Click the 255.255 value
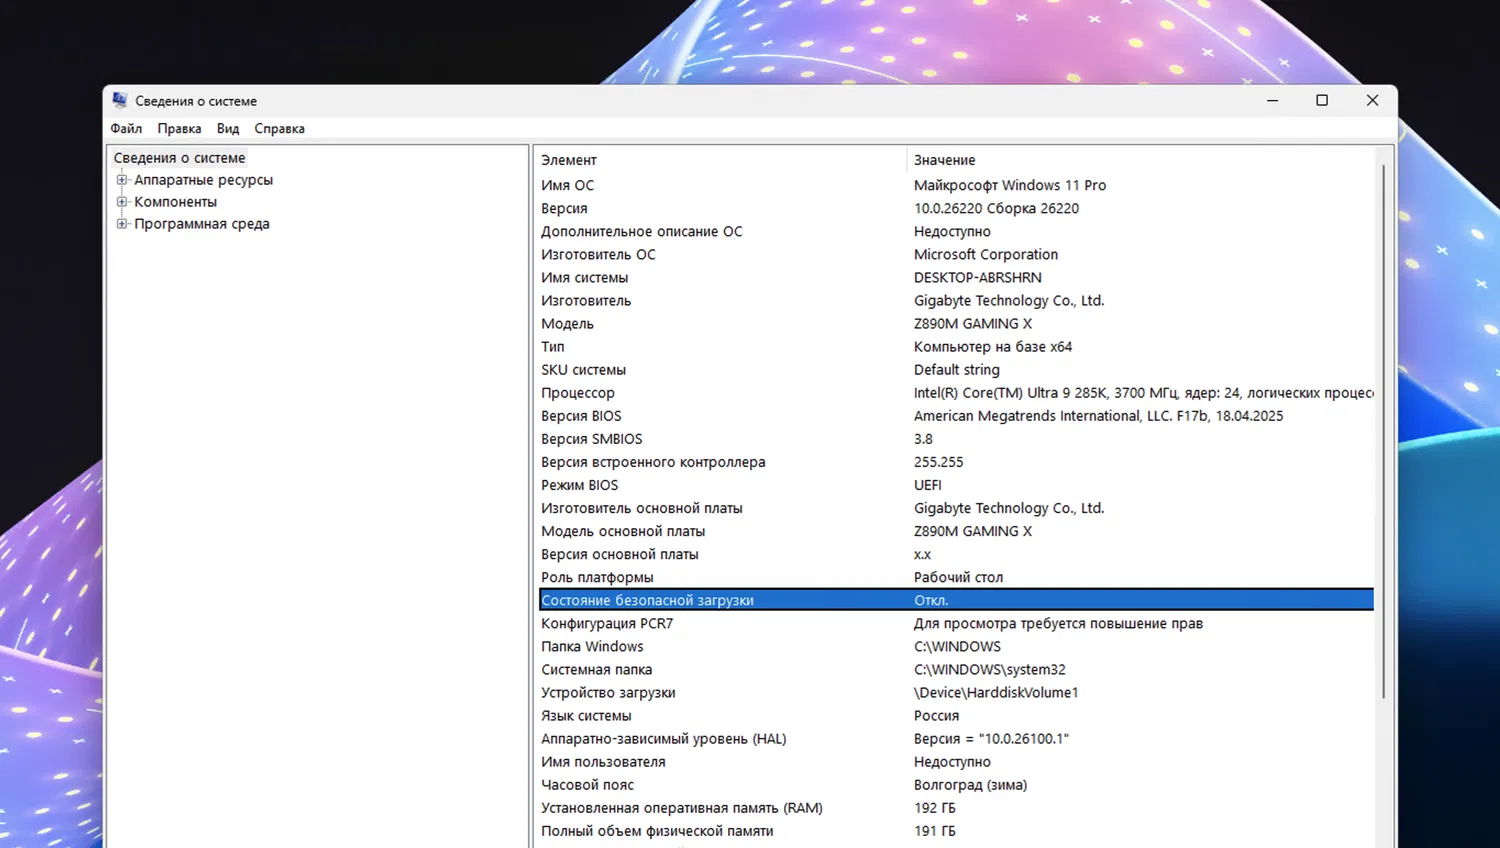 click(938, 461)
